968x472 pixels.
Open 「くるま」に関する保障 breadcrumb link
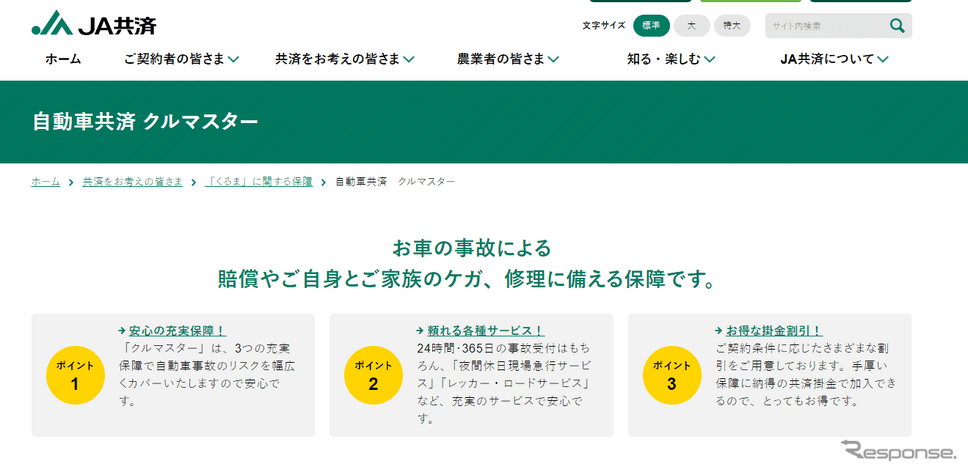(259, 182)
